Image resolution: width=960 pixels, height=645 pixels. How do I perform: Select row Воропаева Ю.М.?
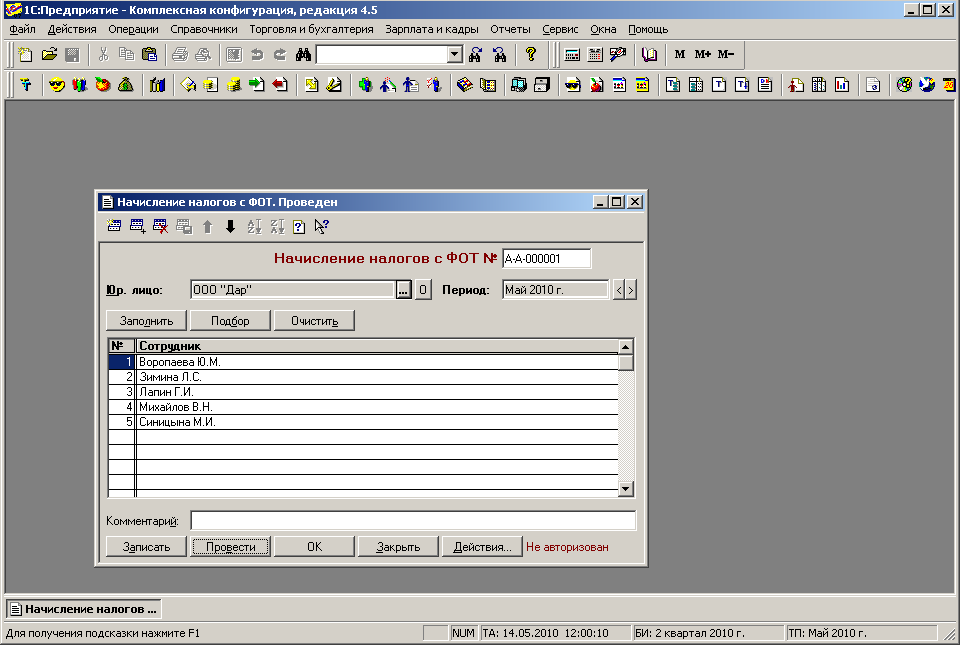click(x=363, y=362)
